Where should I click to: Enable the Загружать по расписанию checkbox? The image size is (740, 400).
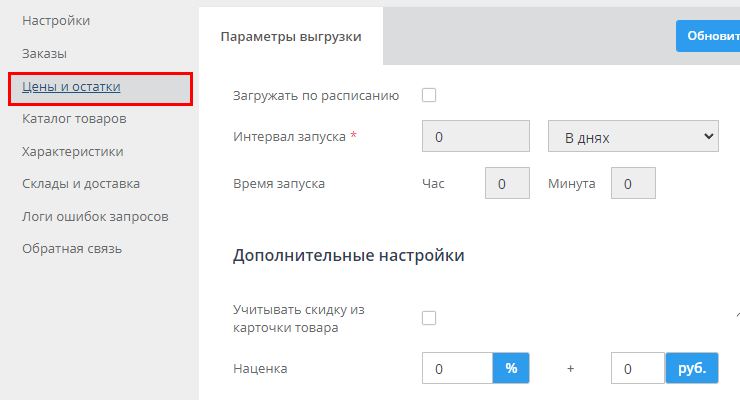(429, 96)
